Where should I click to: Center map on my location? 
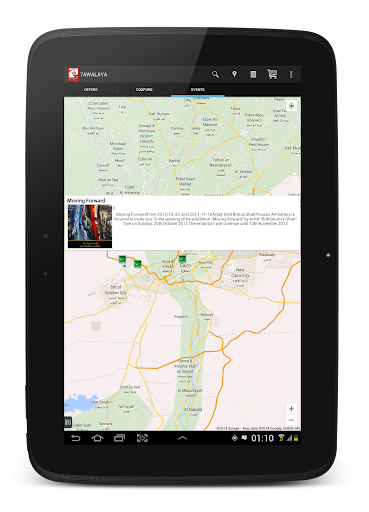coord(291,106)
